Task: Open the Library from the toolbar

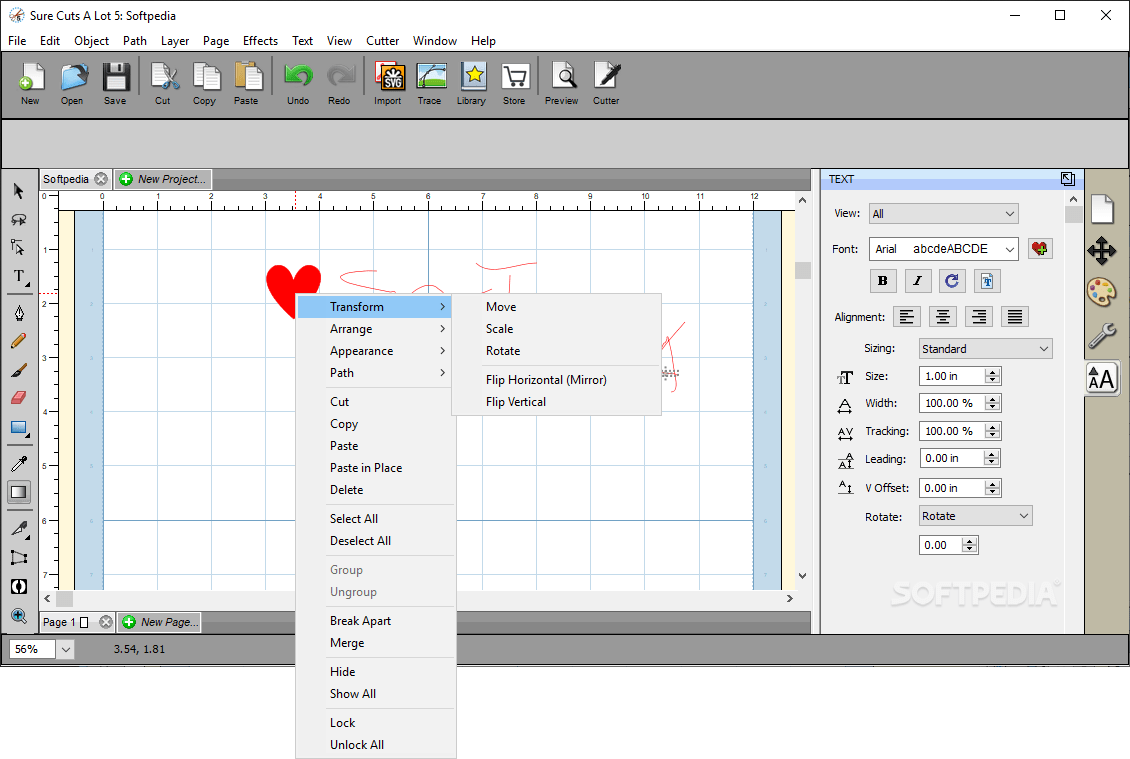Action: pos(473,84)
